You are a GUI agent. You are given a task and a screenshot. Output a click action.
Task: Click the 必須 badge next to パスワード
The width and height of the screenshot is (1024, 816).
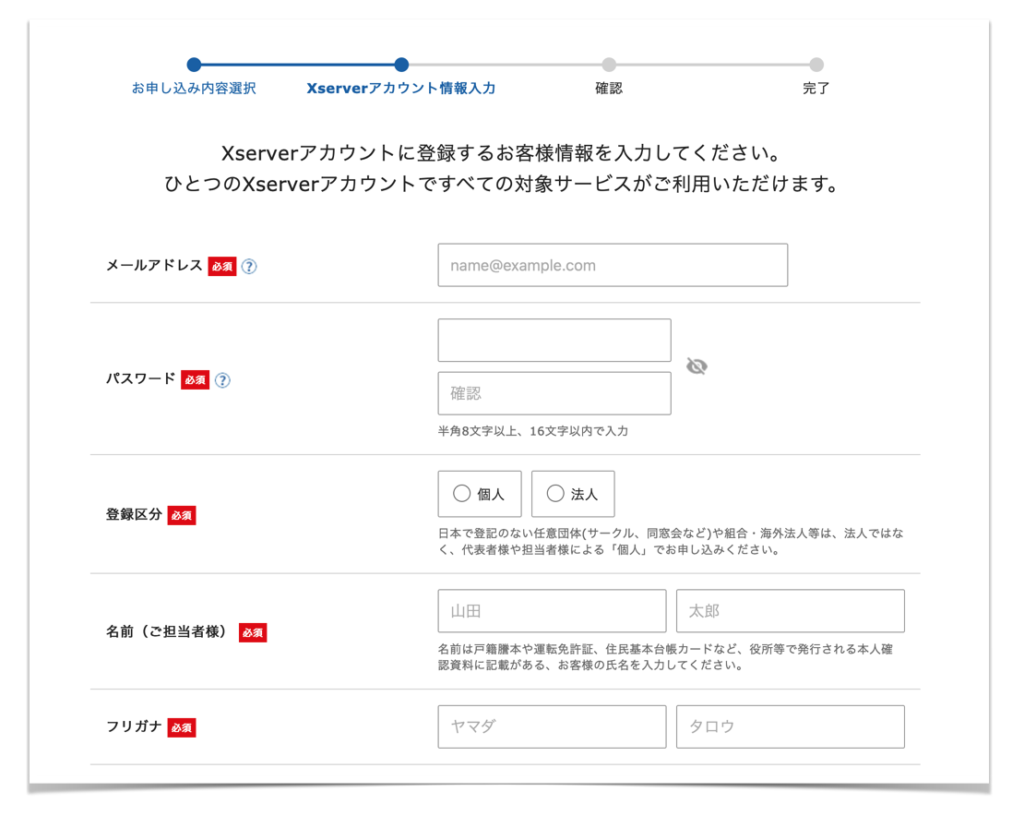coord(195,380)
